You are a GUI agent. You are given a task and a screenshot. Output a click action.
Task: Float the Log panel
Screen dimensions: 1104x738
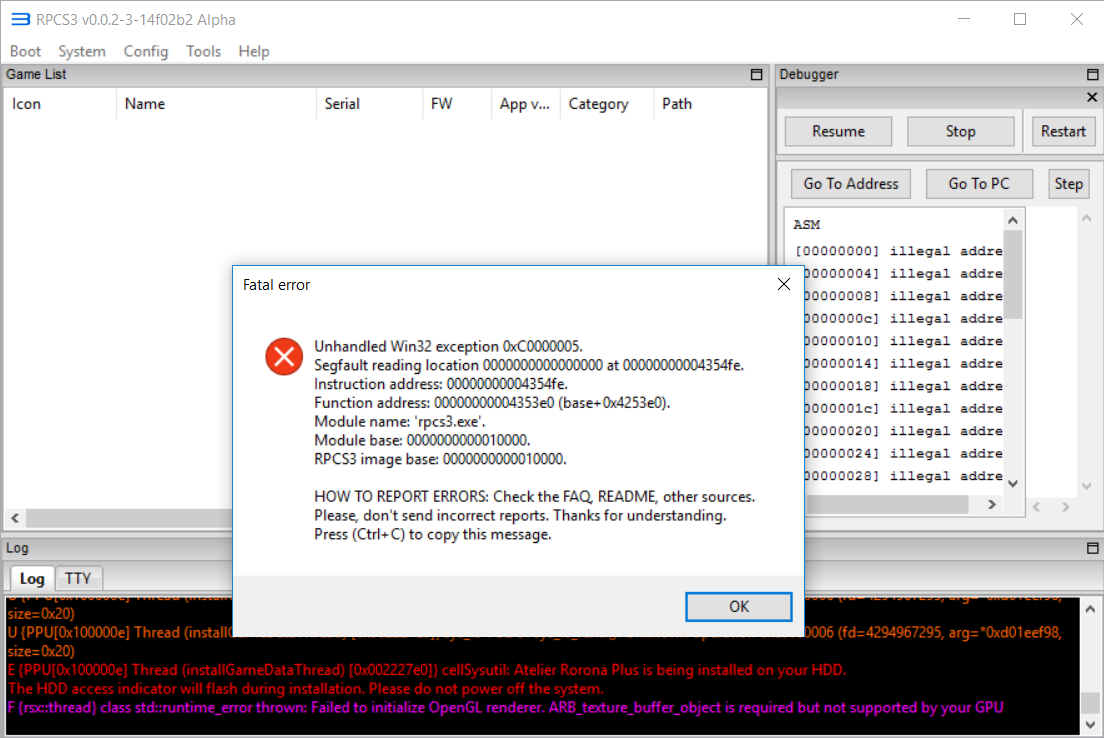click(1093, 548)
